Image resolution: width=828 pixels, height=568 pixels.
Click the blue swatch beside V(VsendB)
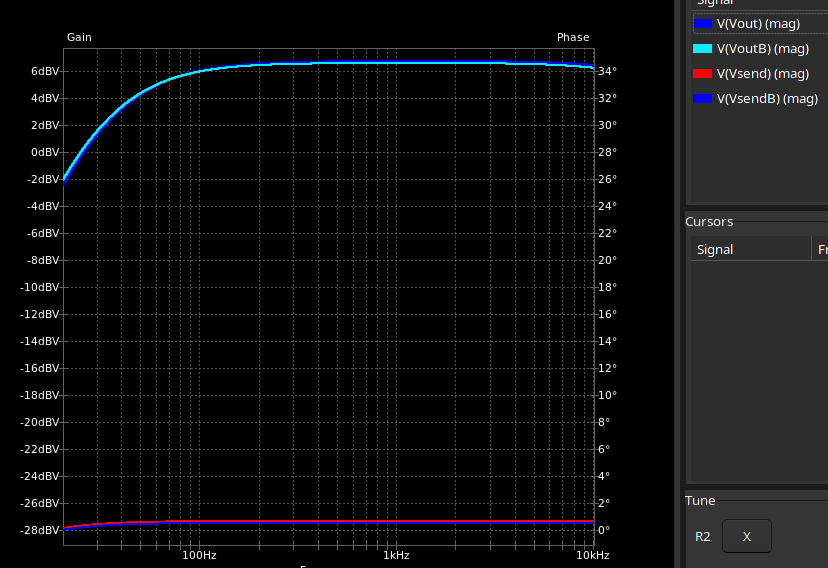(702, 98)
